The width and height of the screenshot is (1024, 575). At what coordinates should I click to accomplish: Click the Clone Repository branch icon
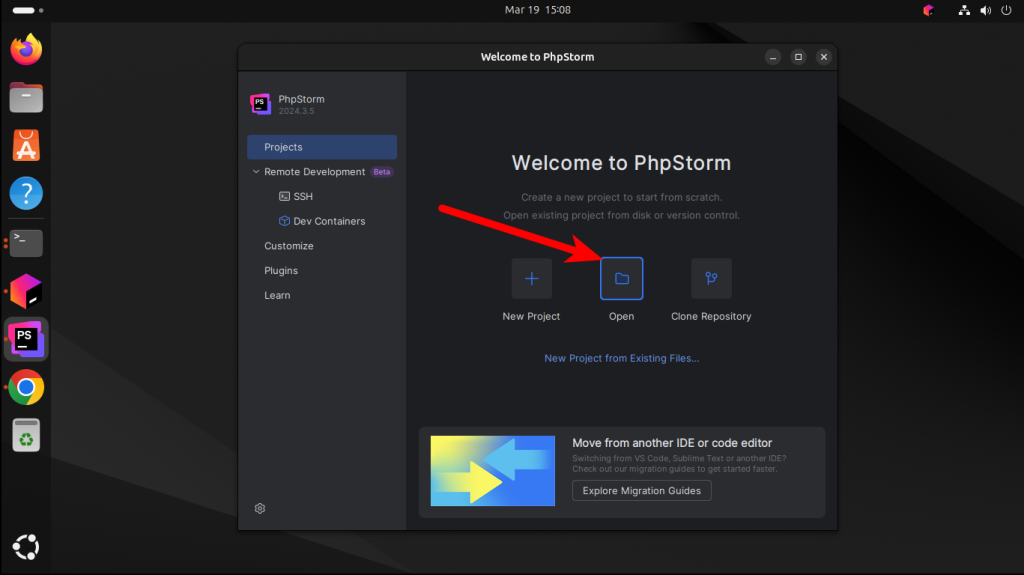[711, 279]
